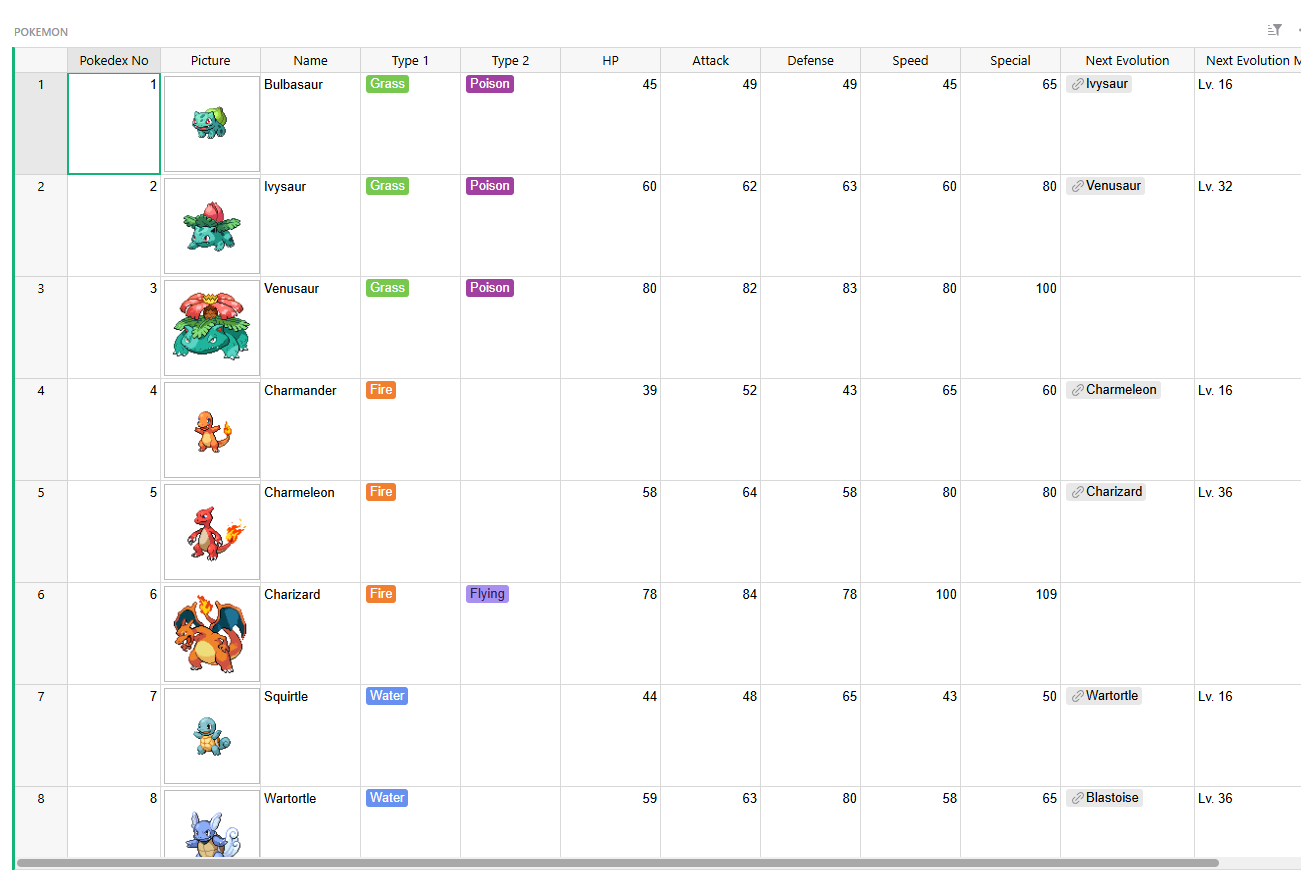Select row number 8 header
Image resolution: width=1301 pixels, height=885 pixels.
[x=41, y=822]
